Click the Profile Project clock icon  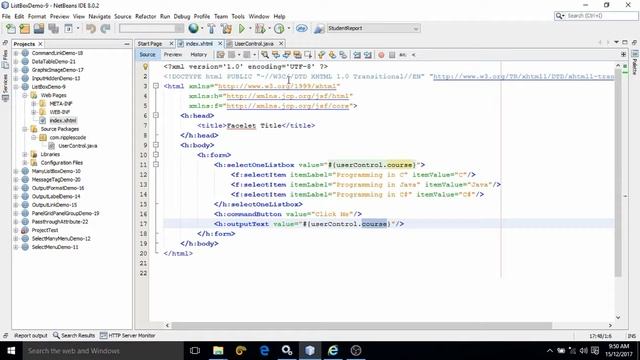pyautogui.click(x=279, y=29)
